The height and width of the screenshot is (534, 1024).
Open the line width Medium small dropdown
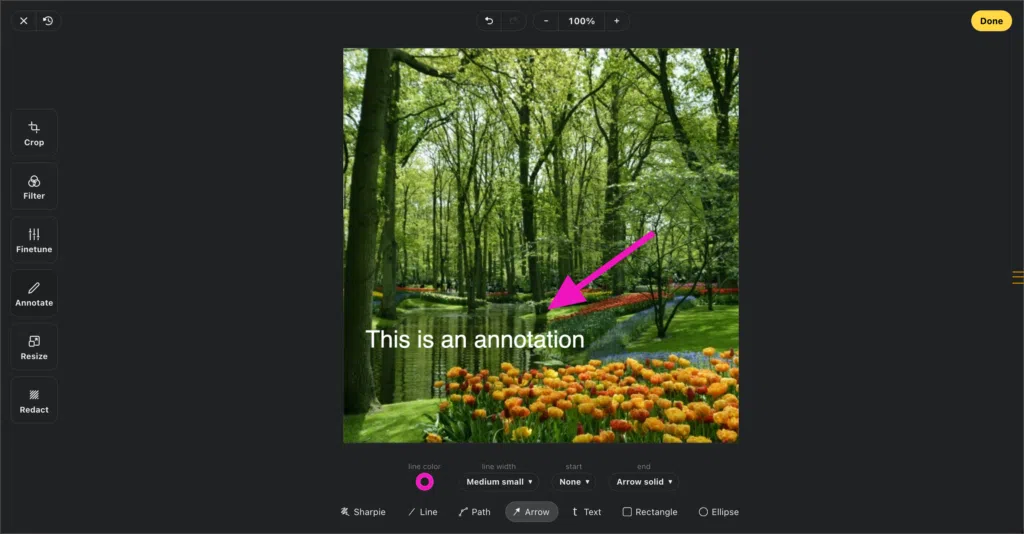click(x=499, y=482)
